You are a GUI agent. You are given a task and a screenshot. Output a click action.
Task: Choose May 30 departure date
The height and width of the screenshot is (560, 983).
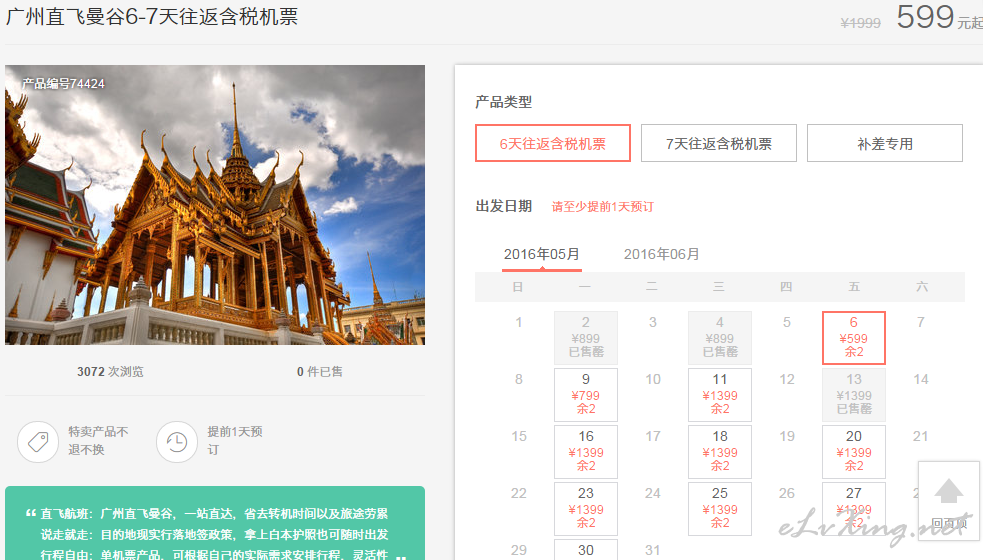coord(586,549)
